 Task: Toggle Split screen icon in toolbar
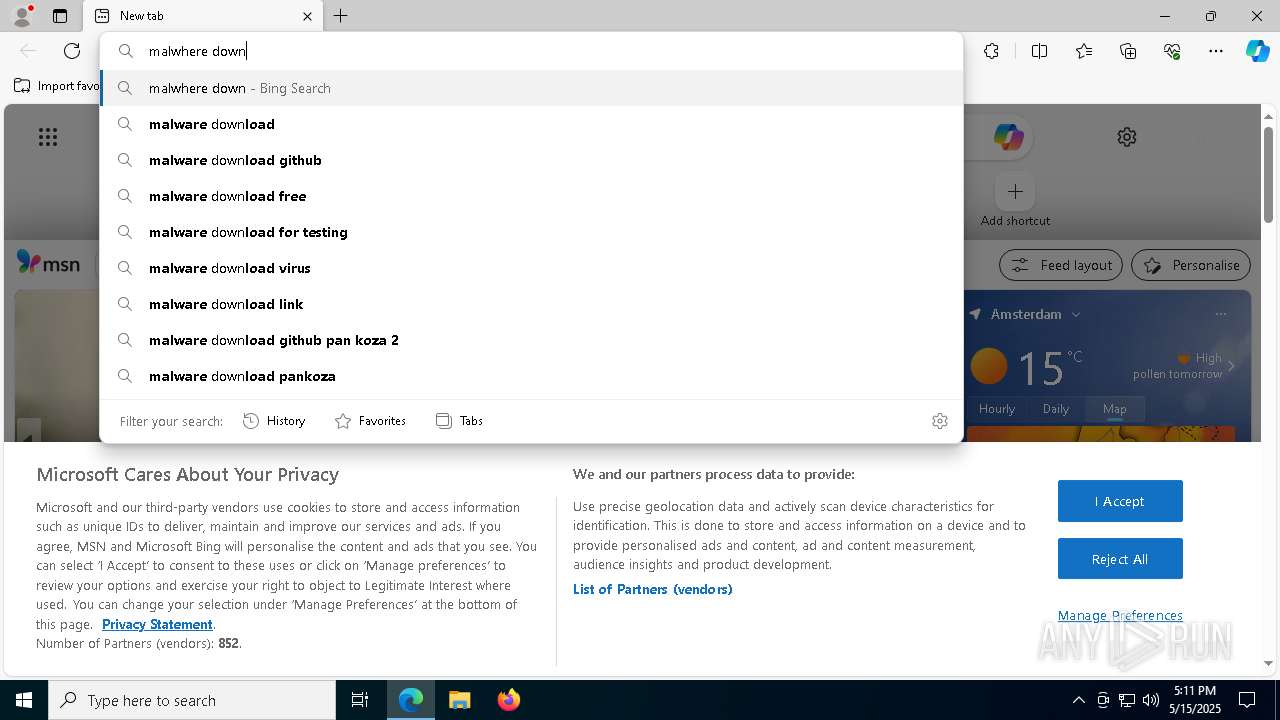(x=1039, y=51)
